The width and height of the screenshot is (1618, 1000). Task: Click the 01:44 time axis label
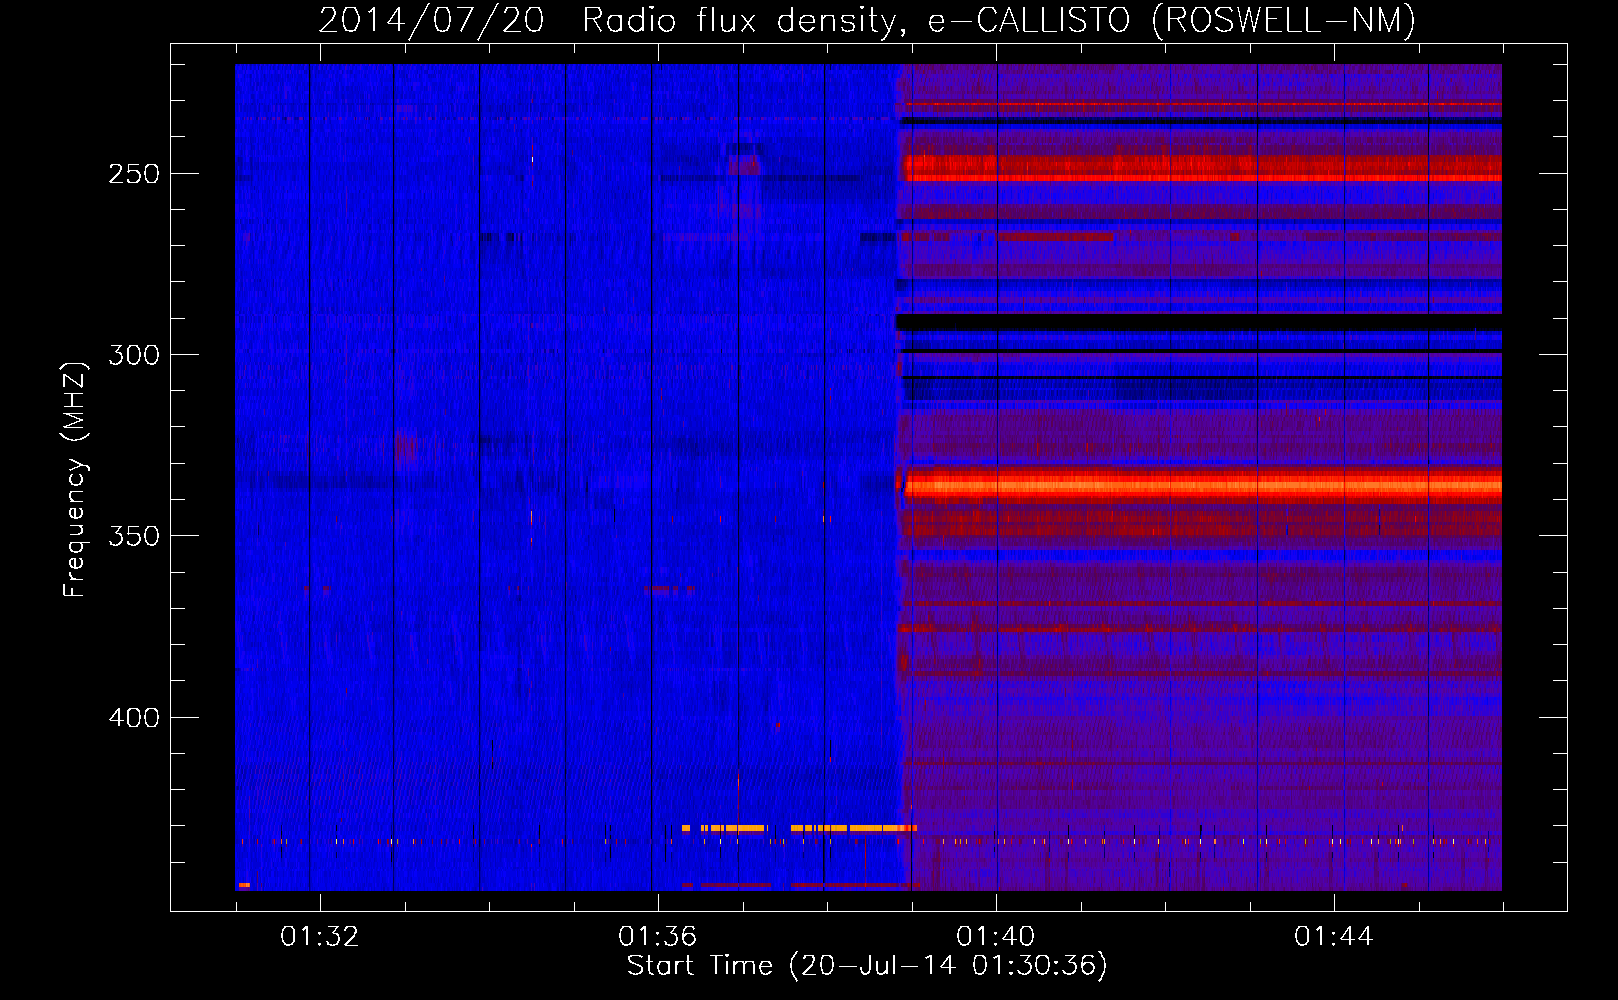click(x=1333, y=937)
